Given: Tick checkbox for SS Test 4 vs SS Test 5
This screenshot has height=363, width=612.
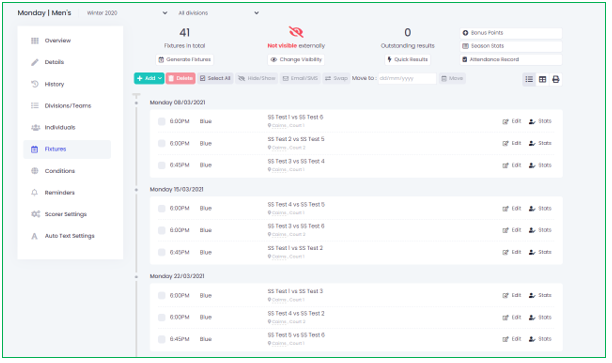Looking at the screenshot, I should 162,208.
